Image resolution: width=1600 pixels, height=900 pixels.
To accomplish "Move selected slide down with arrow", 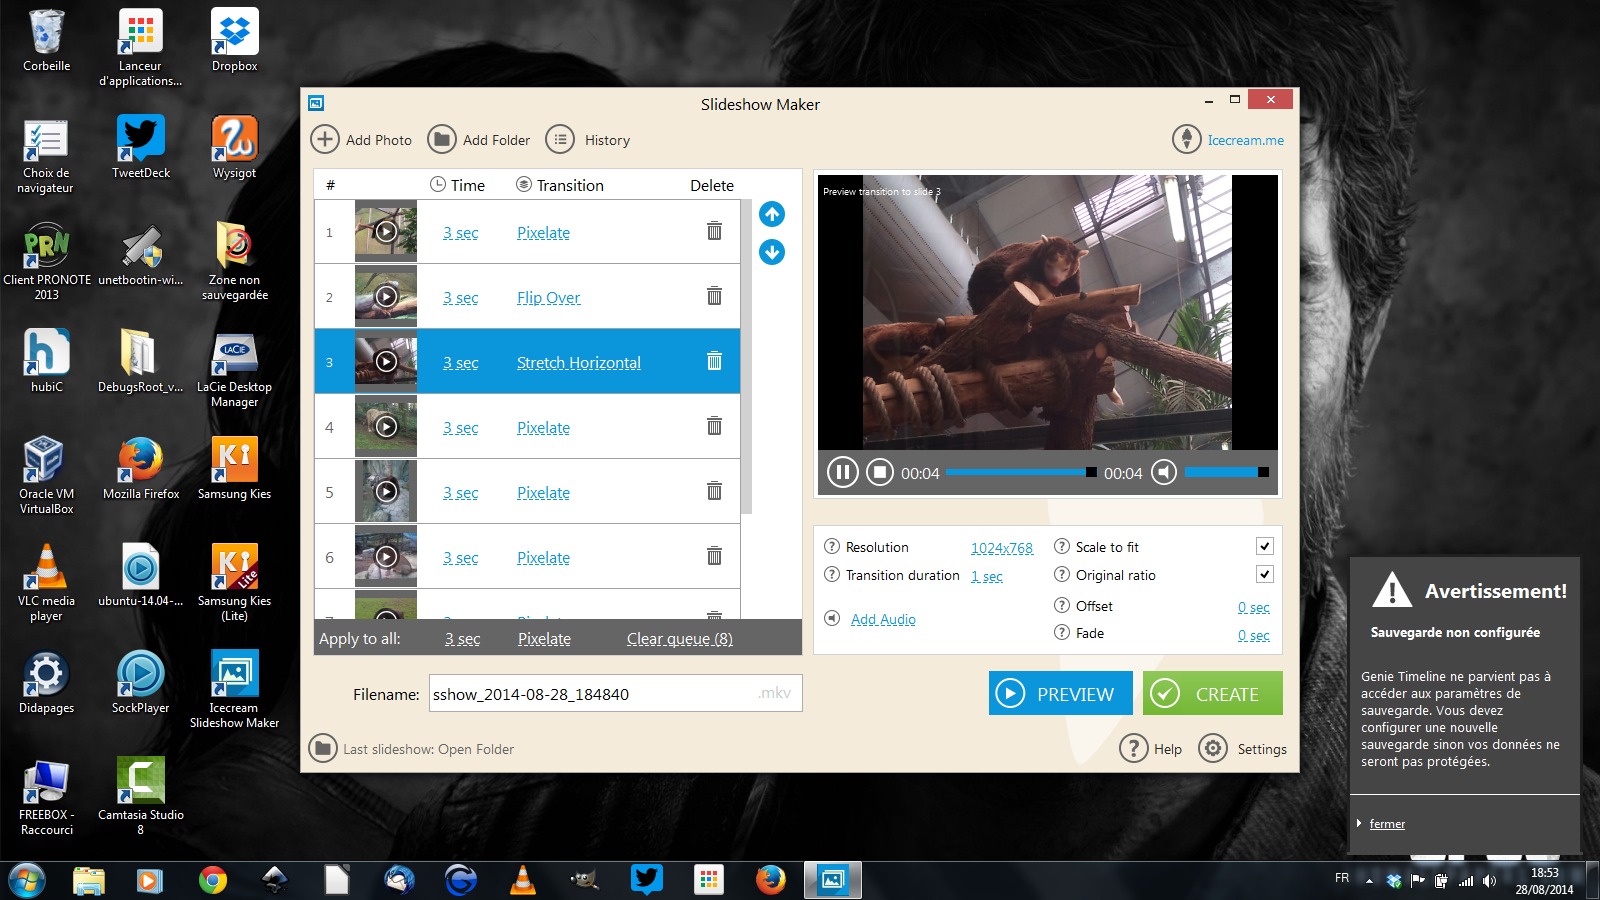I will [x=772, y=252].
